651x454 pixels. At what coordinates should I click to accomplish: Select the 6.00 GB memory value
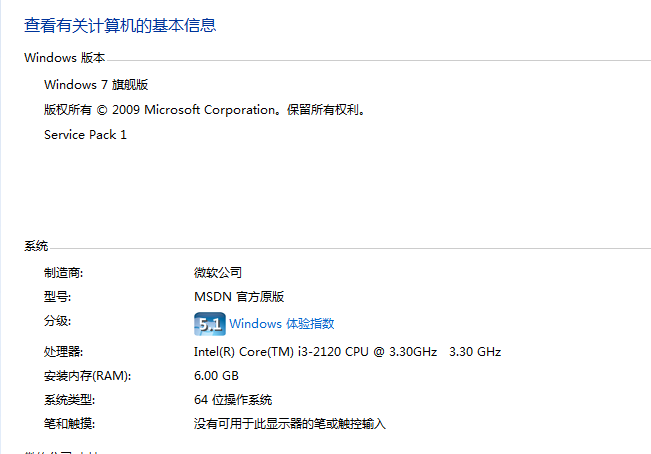tap(216, 376)
